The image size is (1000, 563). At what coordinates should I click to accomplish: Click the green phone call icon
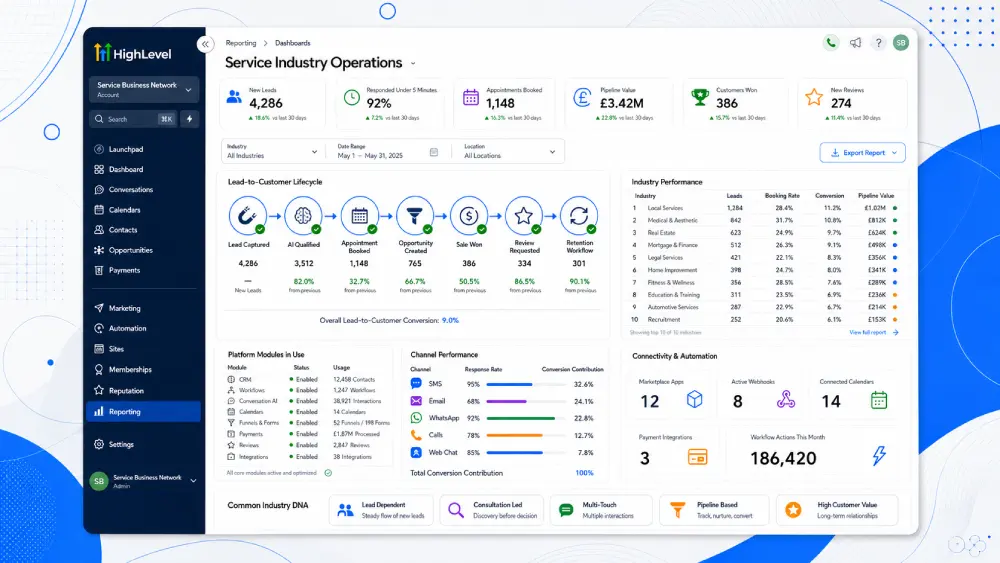[x=830, y=43]
